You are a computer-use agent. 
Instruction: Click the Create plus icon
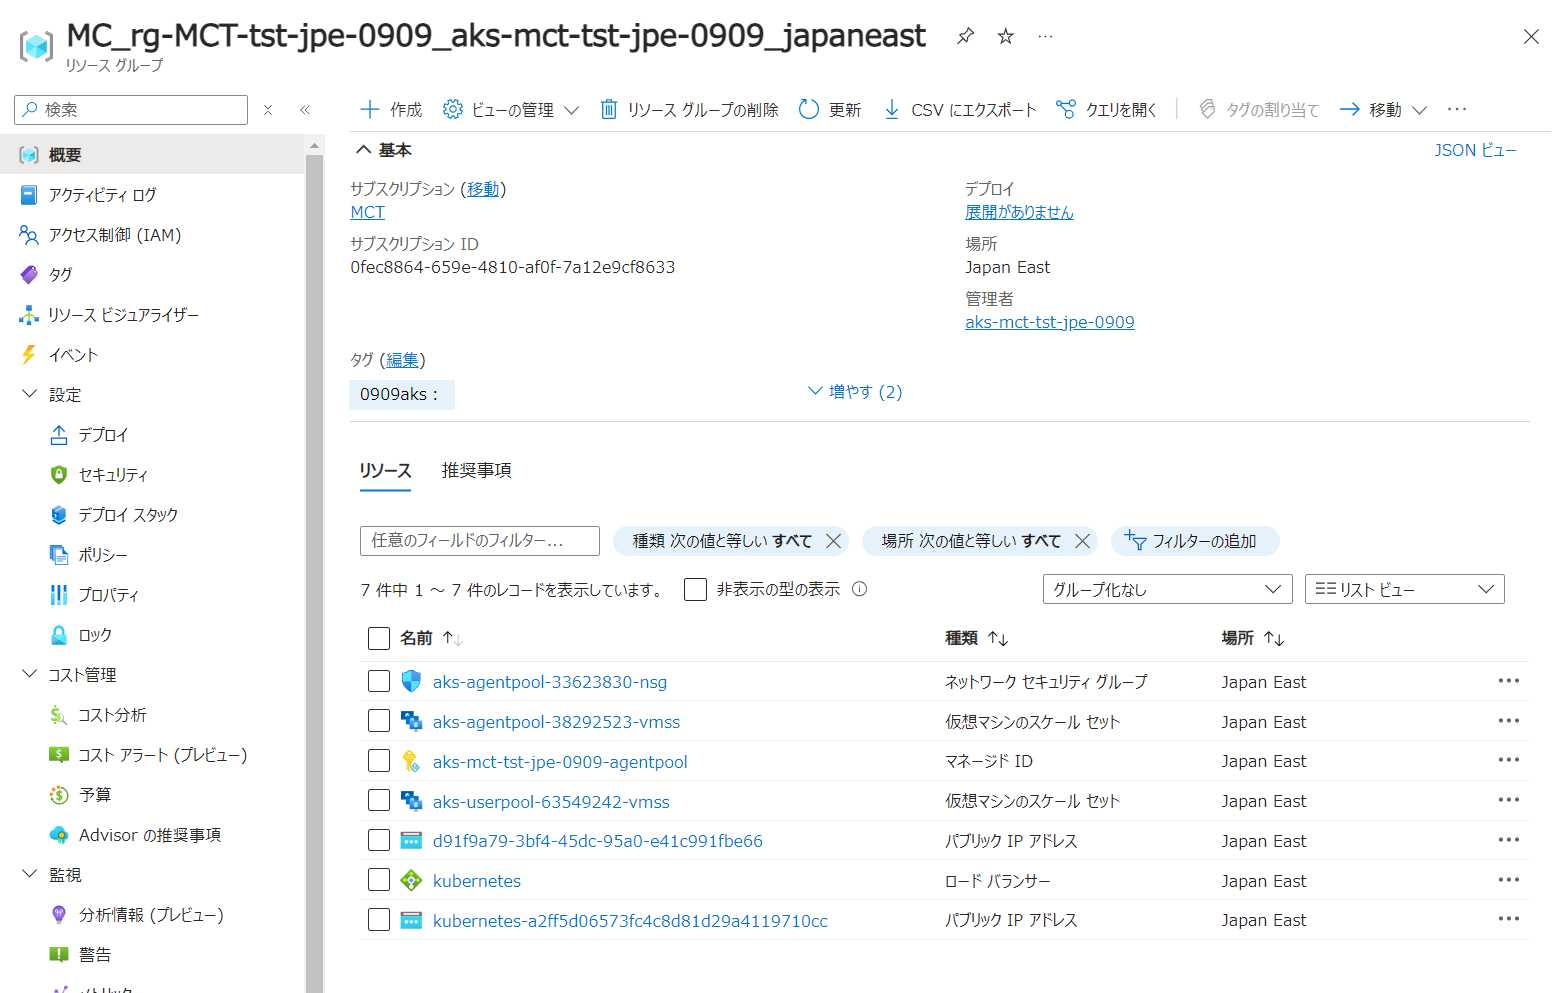(370, 109)
